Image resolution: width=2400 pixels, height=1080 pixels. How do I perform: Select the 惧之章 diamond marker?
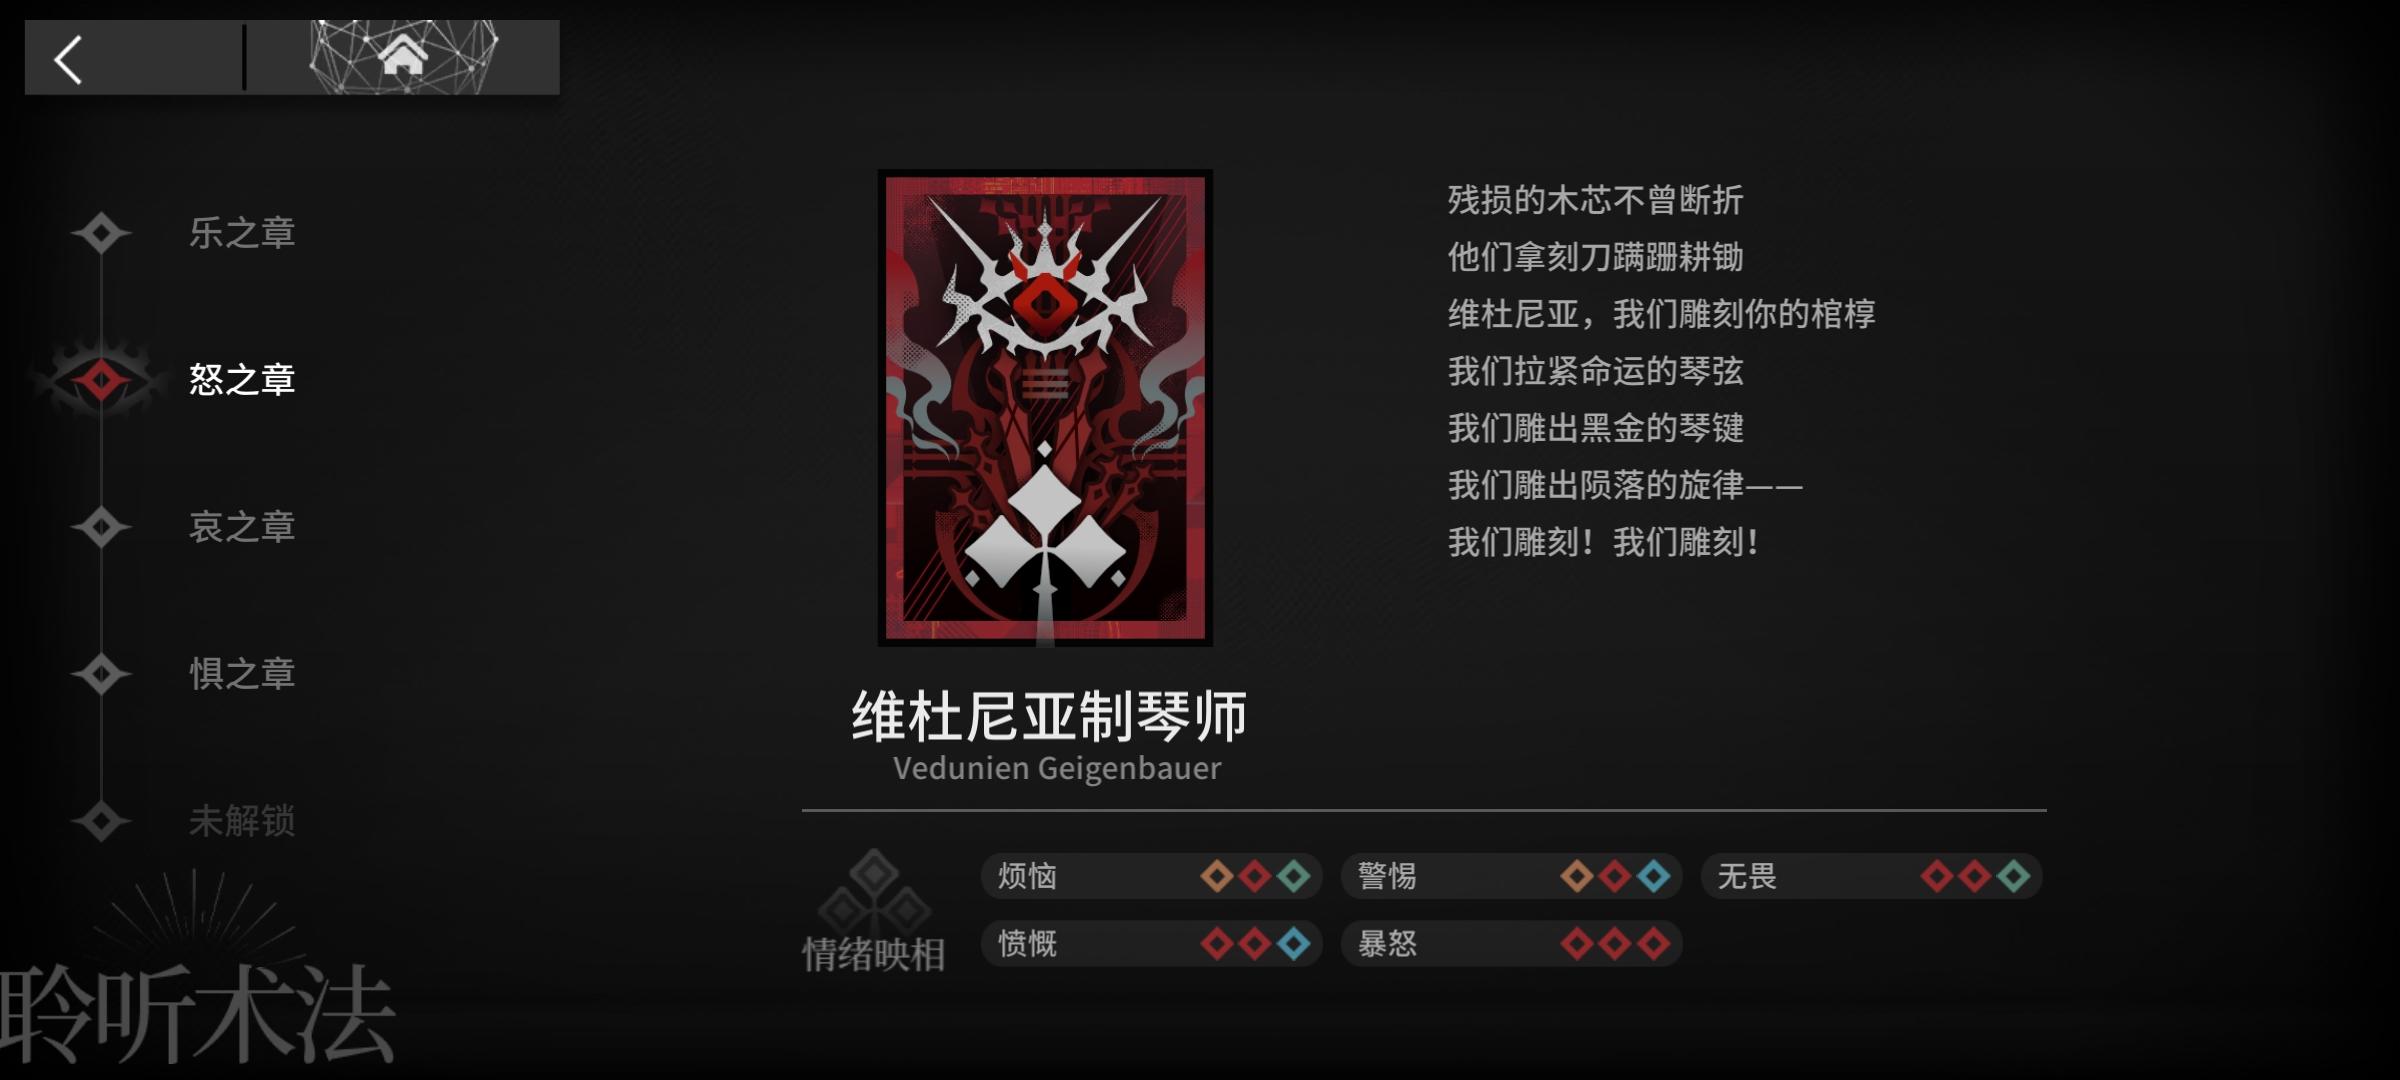click(x=101, y=674)
